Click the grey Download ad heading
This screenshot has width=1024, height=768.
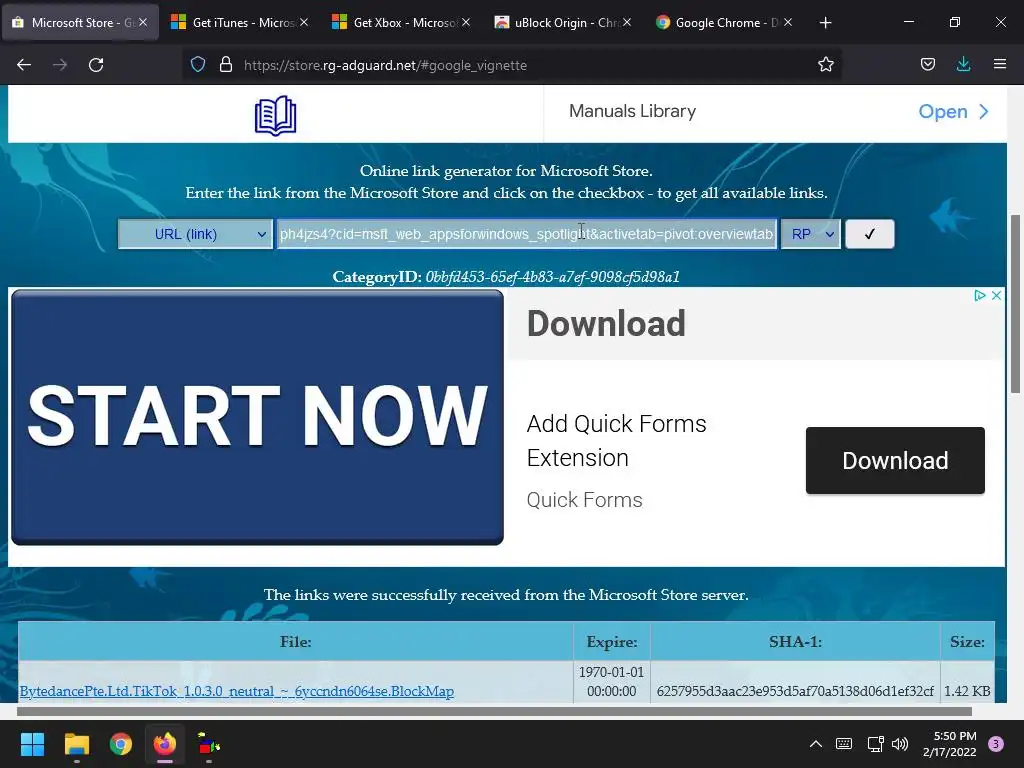click(x=606, y=323)
